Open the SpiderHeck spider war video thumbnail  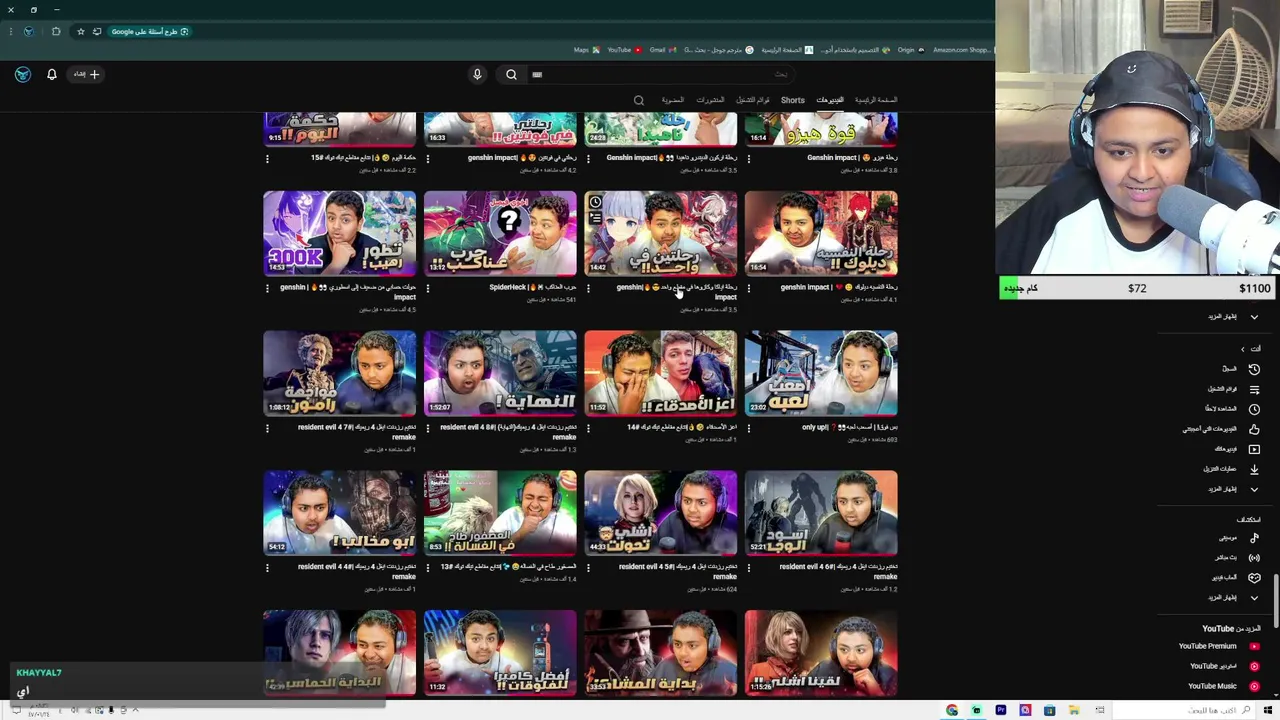pyautogui.click(x=500, y=233)
